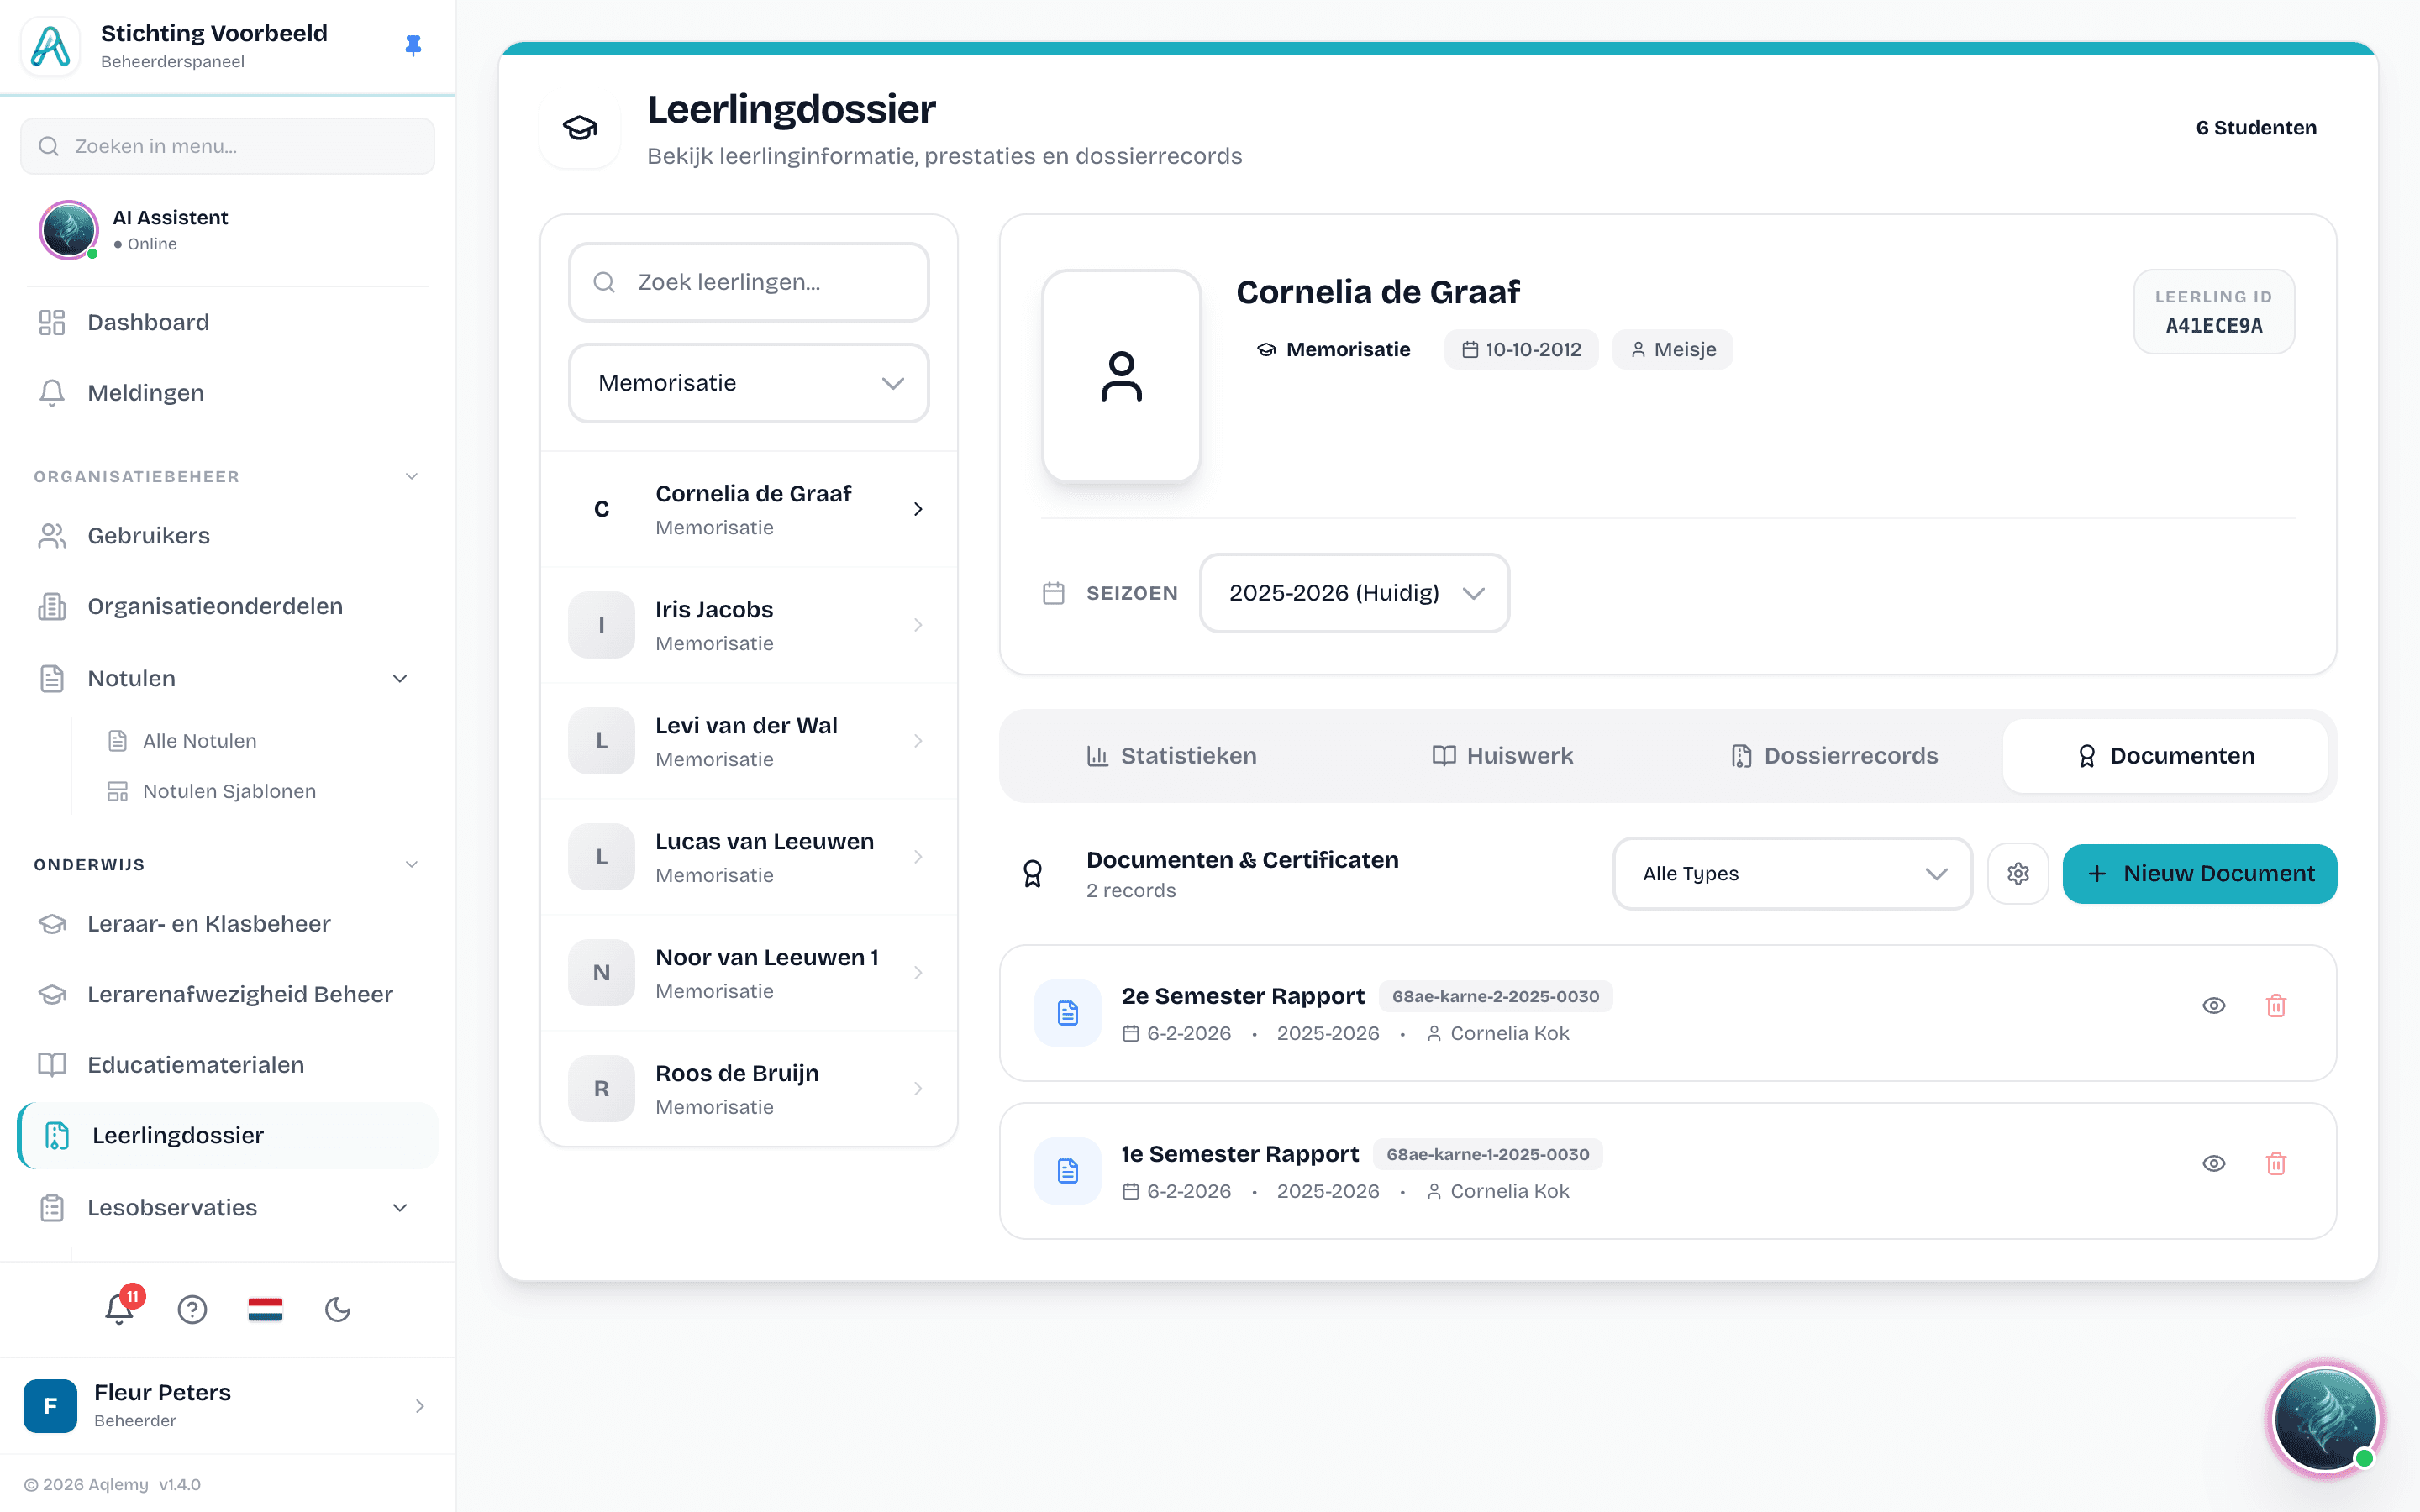Open the Dutch flag language selector
This screenshot has height=1512, width=2420.
[265, 1309]
